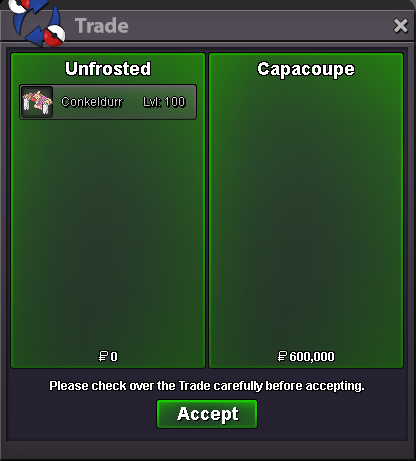Click the Pokedollar symbol beside 600,000
Image resolution: width=416 pixels, height=461 pixels.
(282, 356)
